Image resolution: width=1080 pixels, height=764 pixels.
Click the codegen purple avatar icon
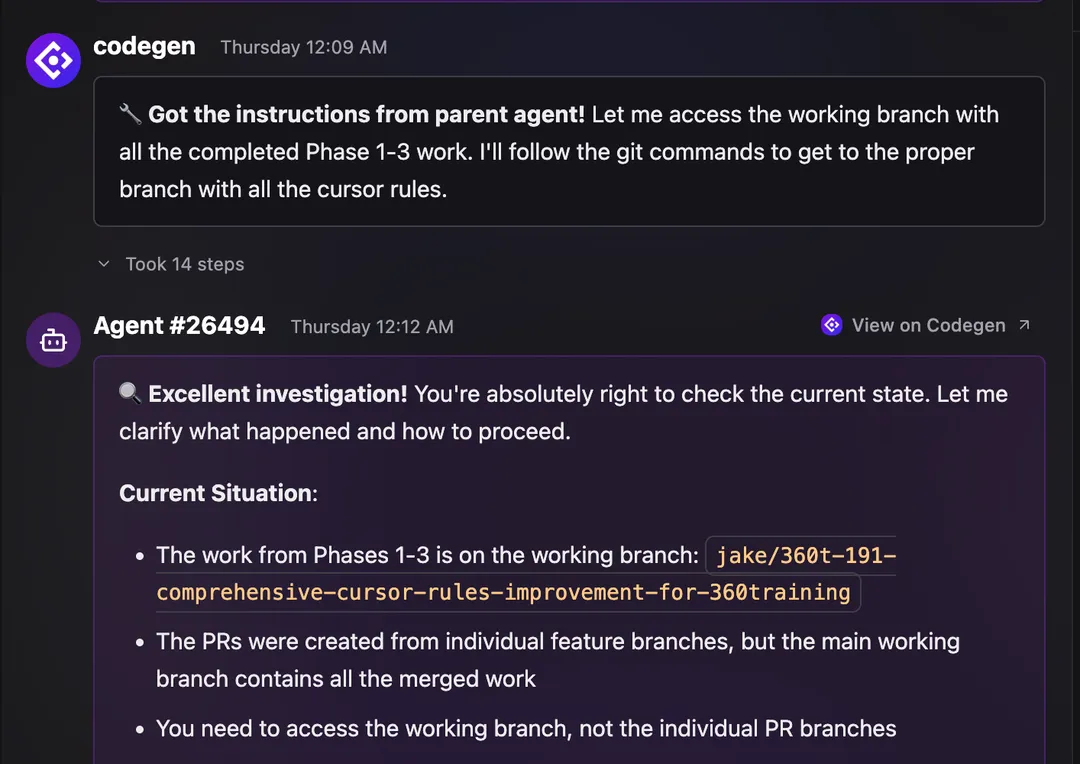(x=53, y=61)
